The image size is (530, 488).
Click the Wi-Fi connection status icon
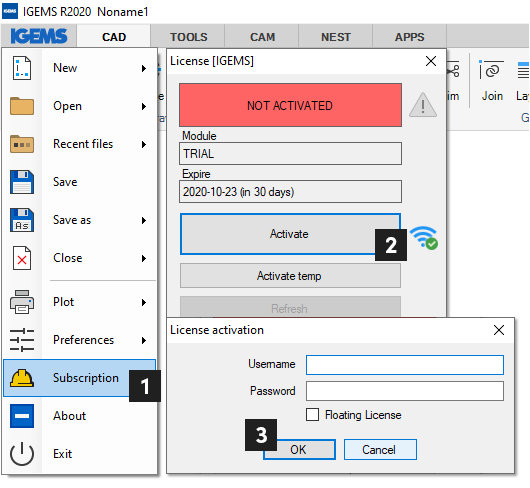[424, 238]
